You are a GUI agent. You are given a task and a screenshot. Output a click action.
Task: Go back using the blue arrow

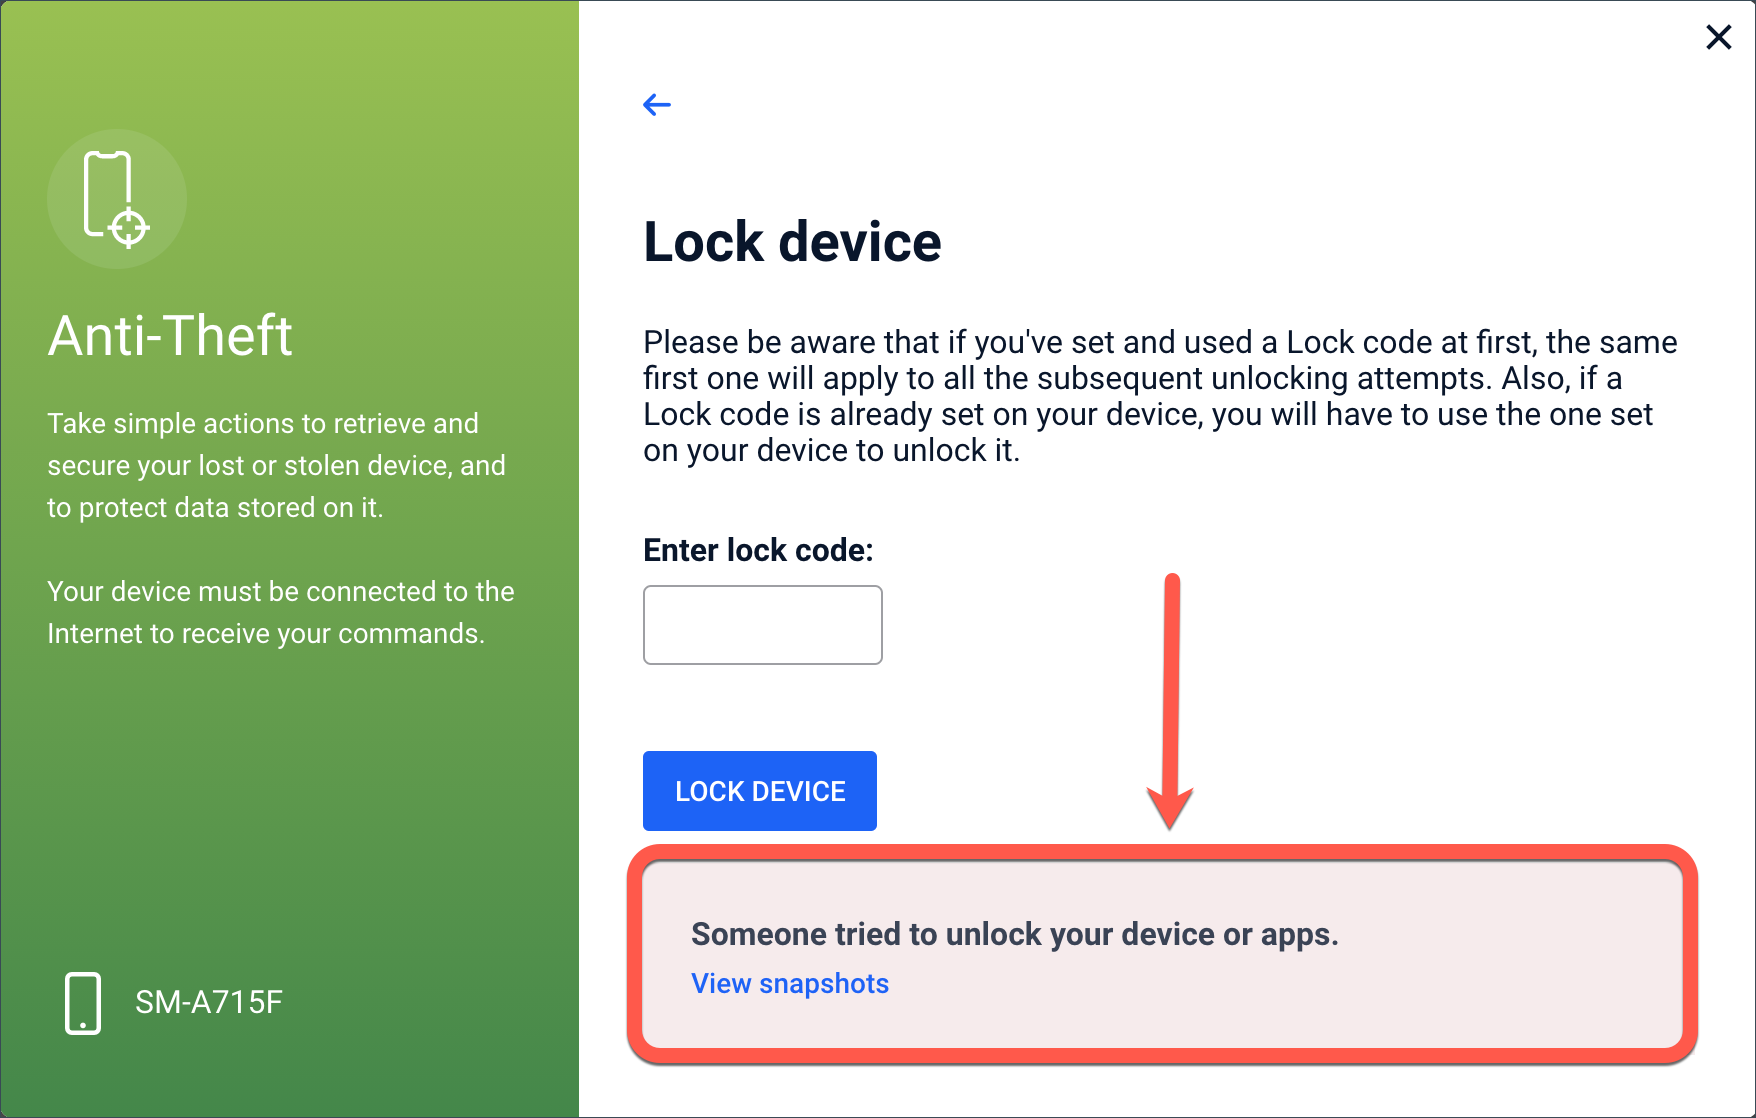pos(657,104)
